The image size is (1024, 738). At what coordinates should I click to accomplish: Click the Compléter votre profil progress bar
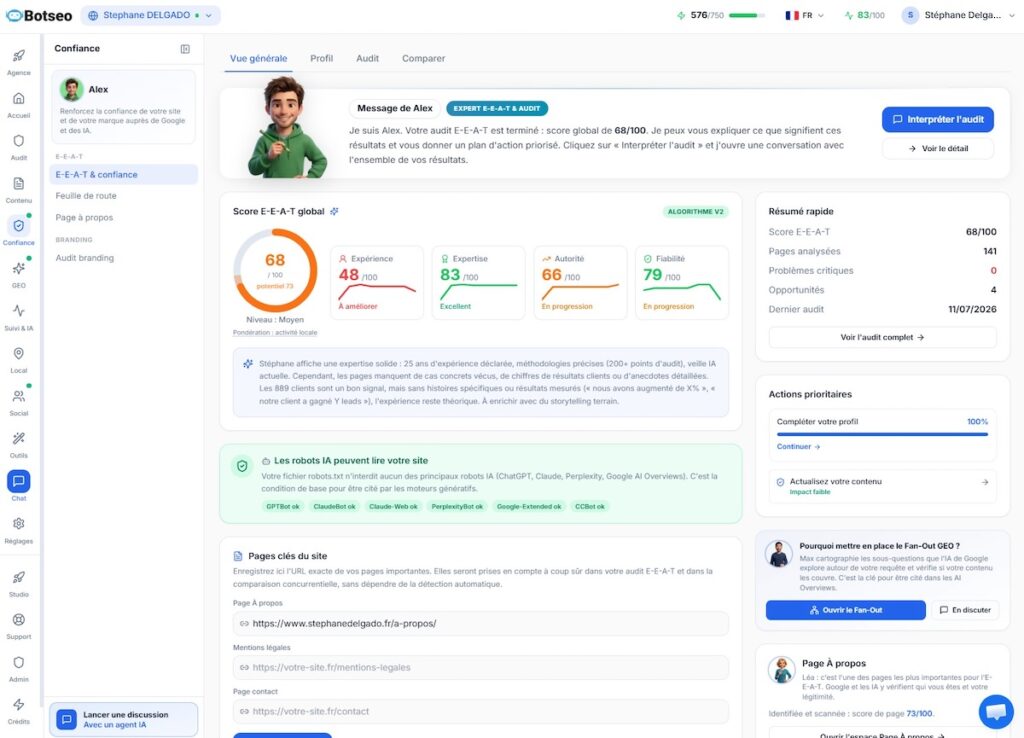[x=882, y=434]
